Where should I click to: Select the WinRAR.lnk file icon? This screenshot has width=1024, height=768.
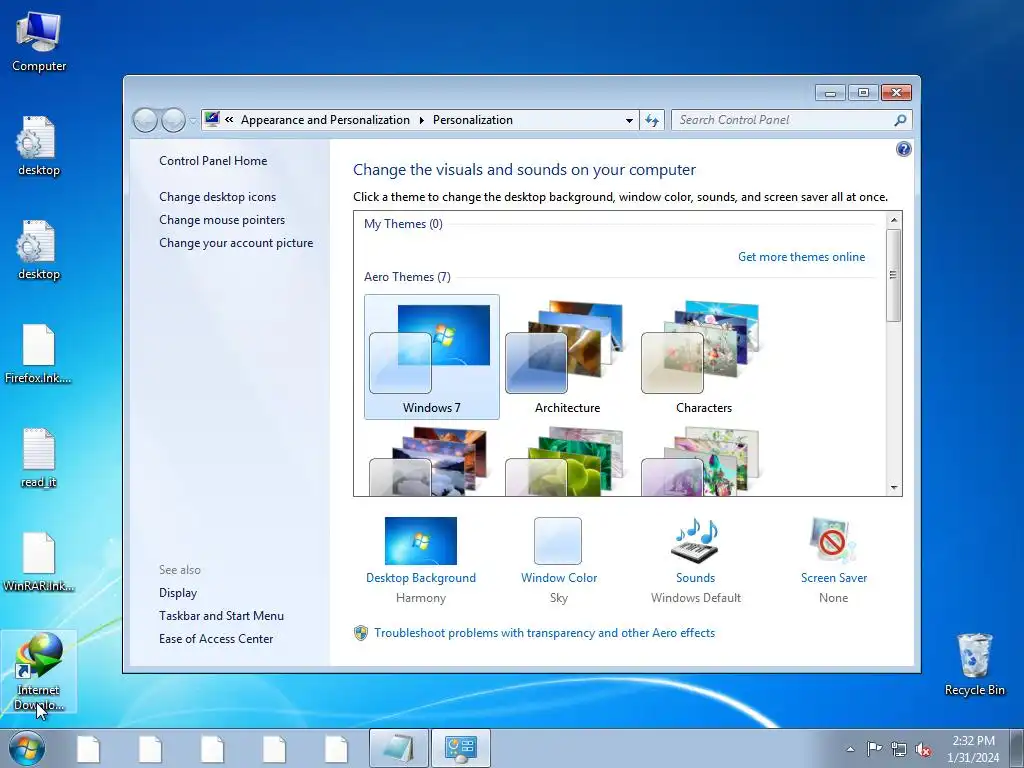pyautogui.click(x=39, y=562)
